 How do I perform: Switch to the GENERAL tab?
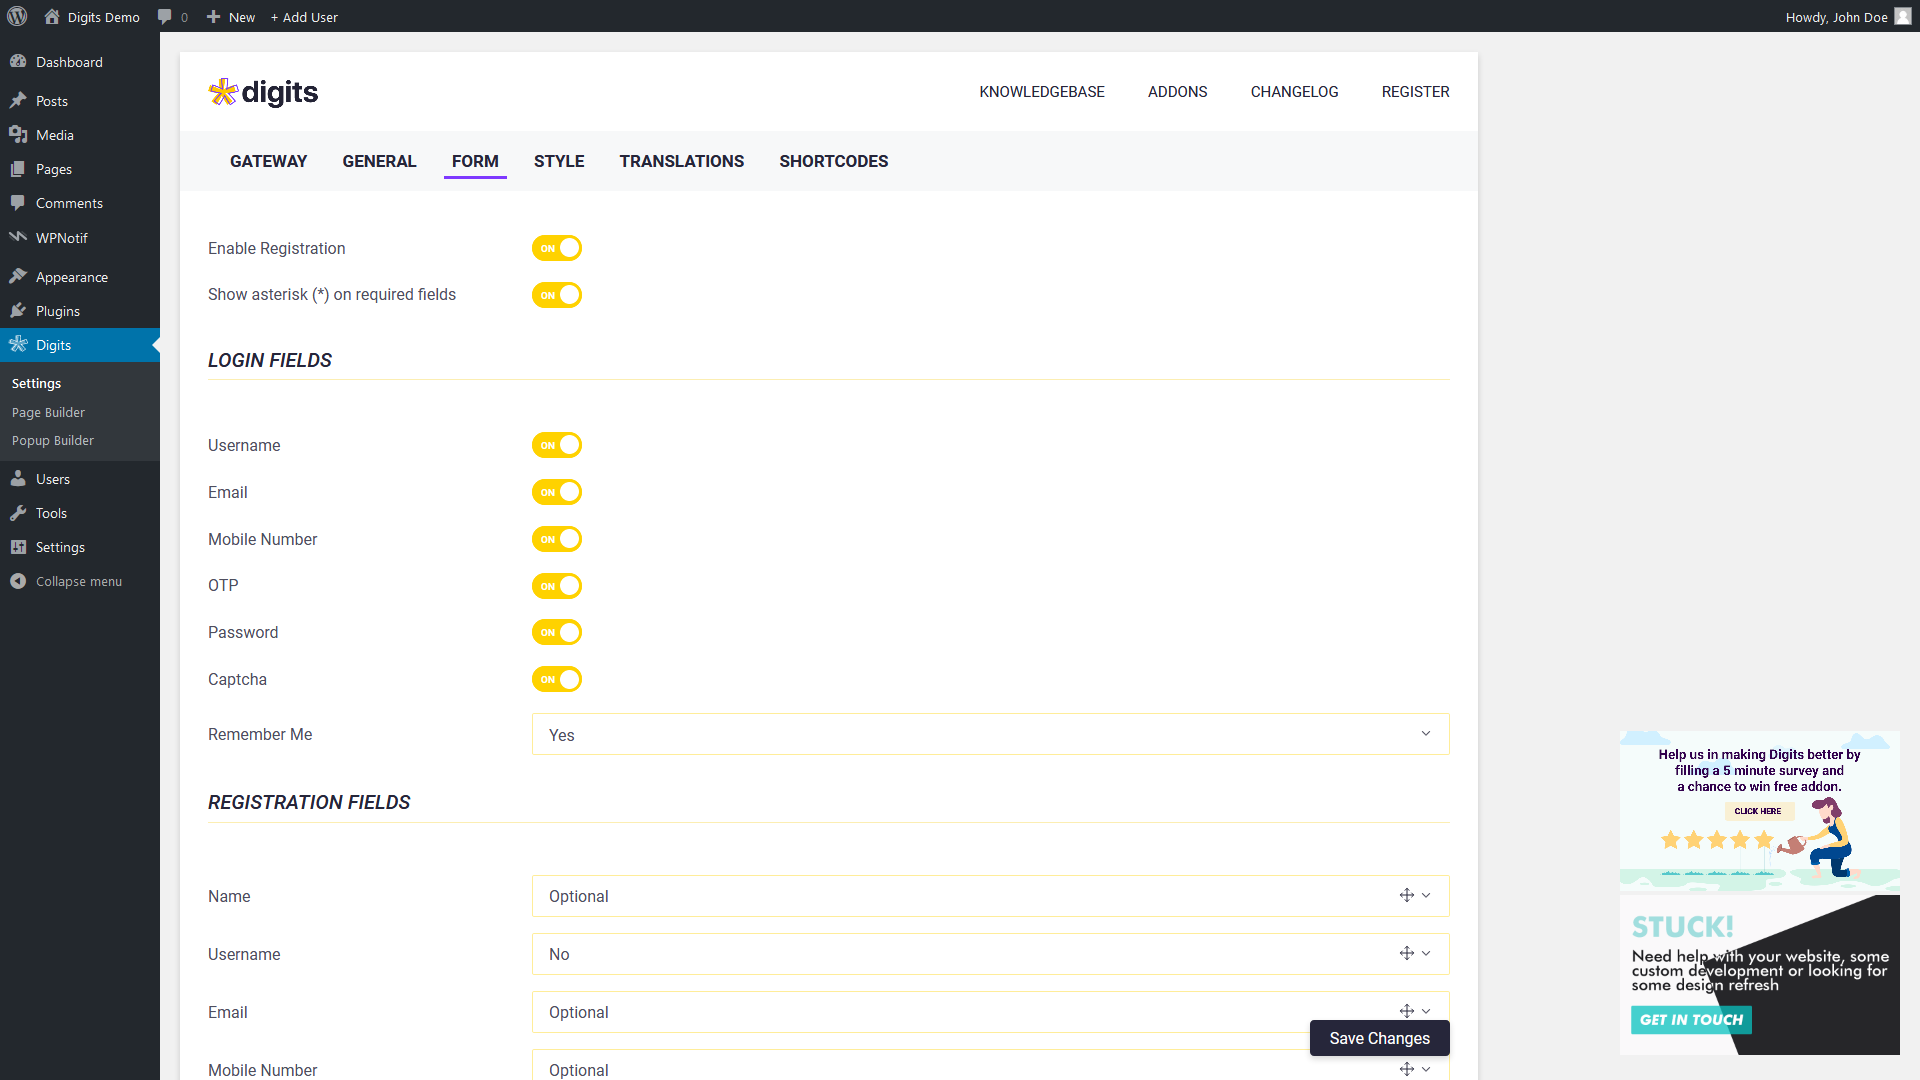click(379, 161)
